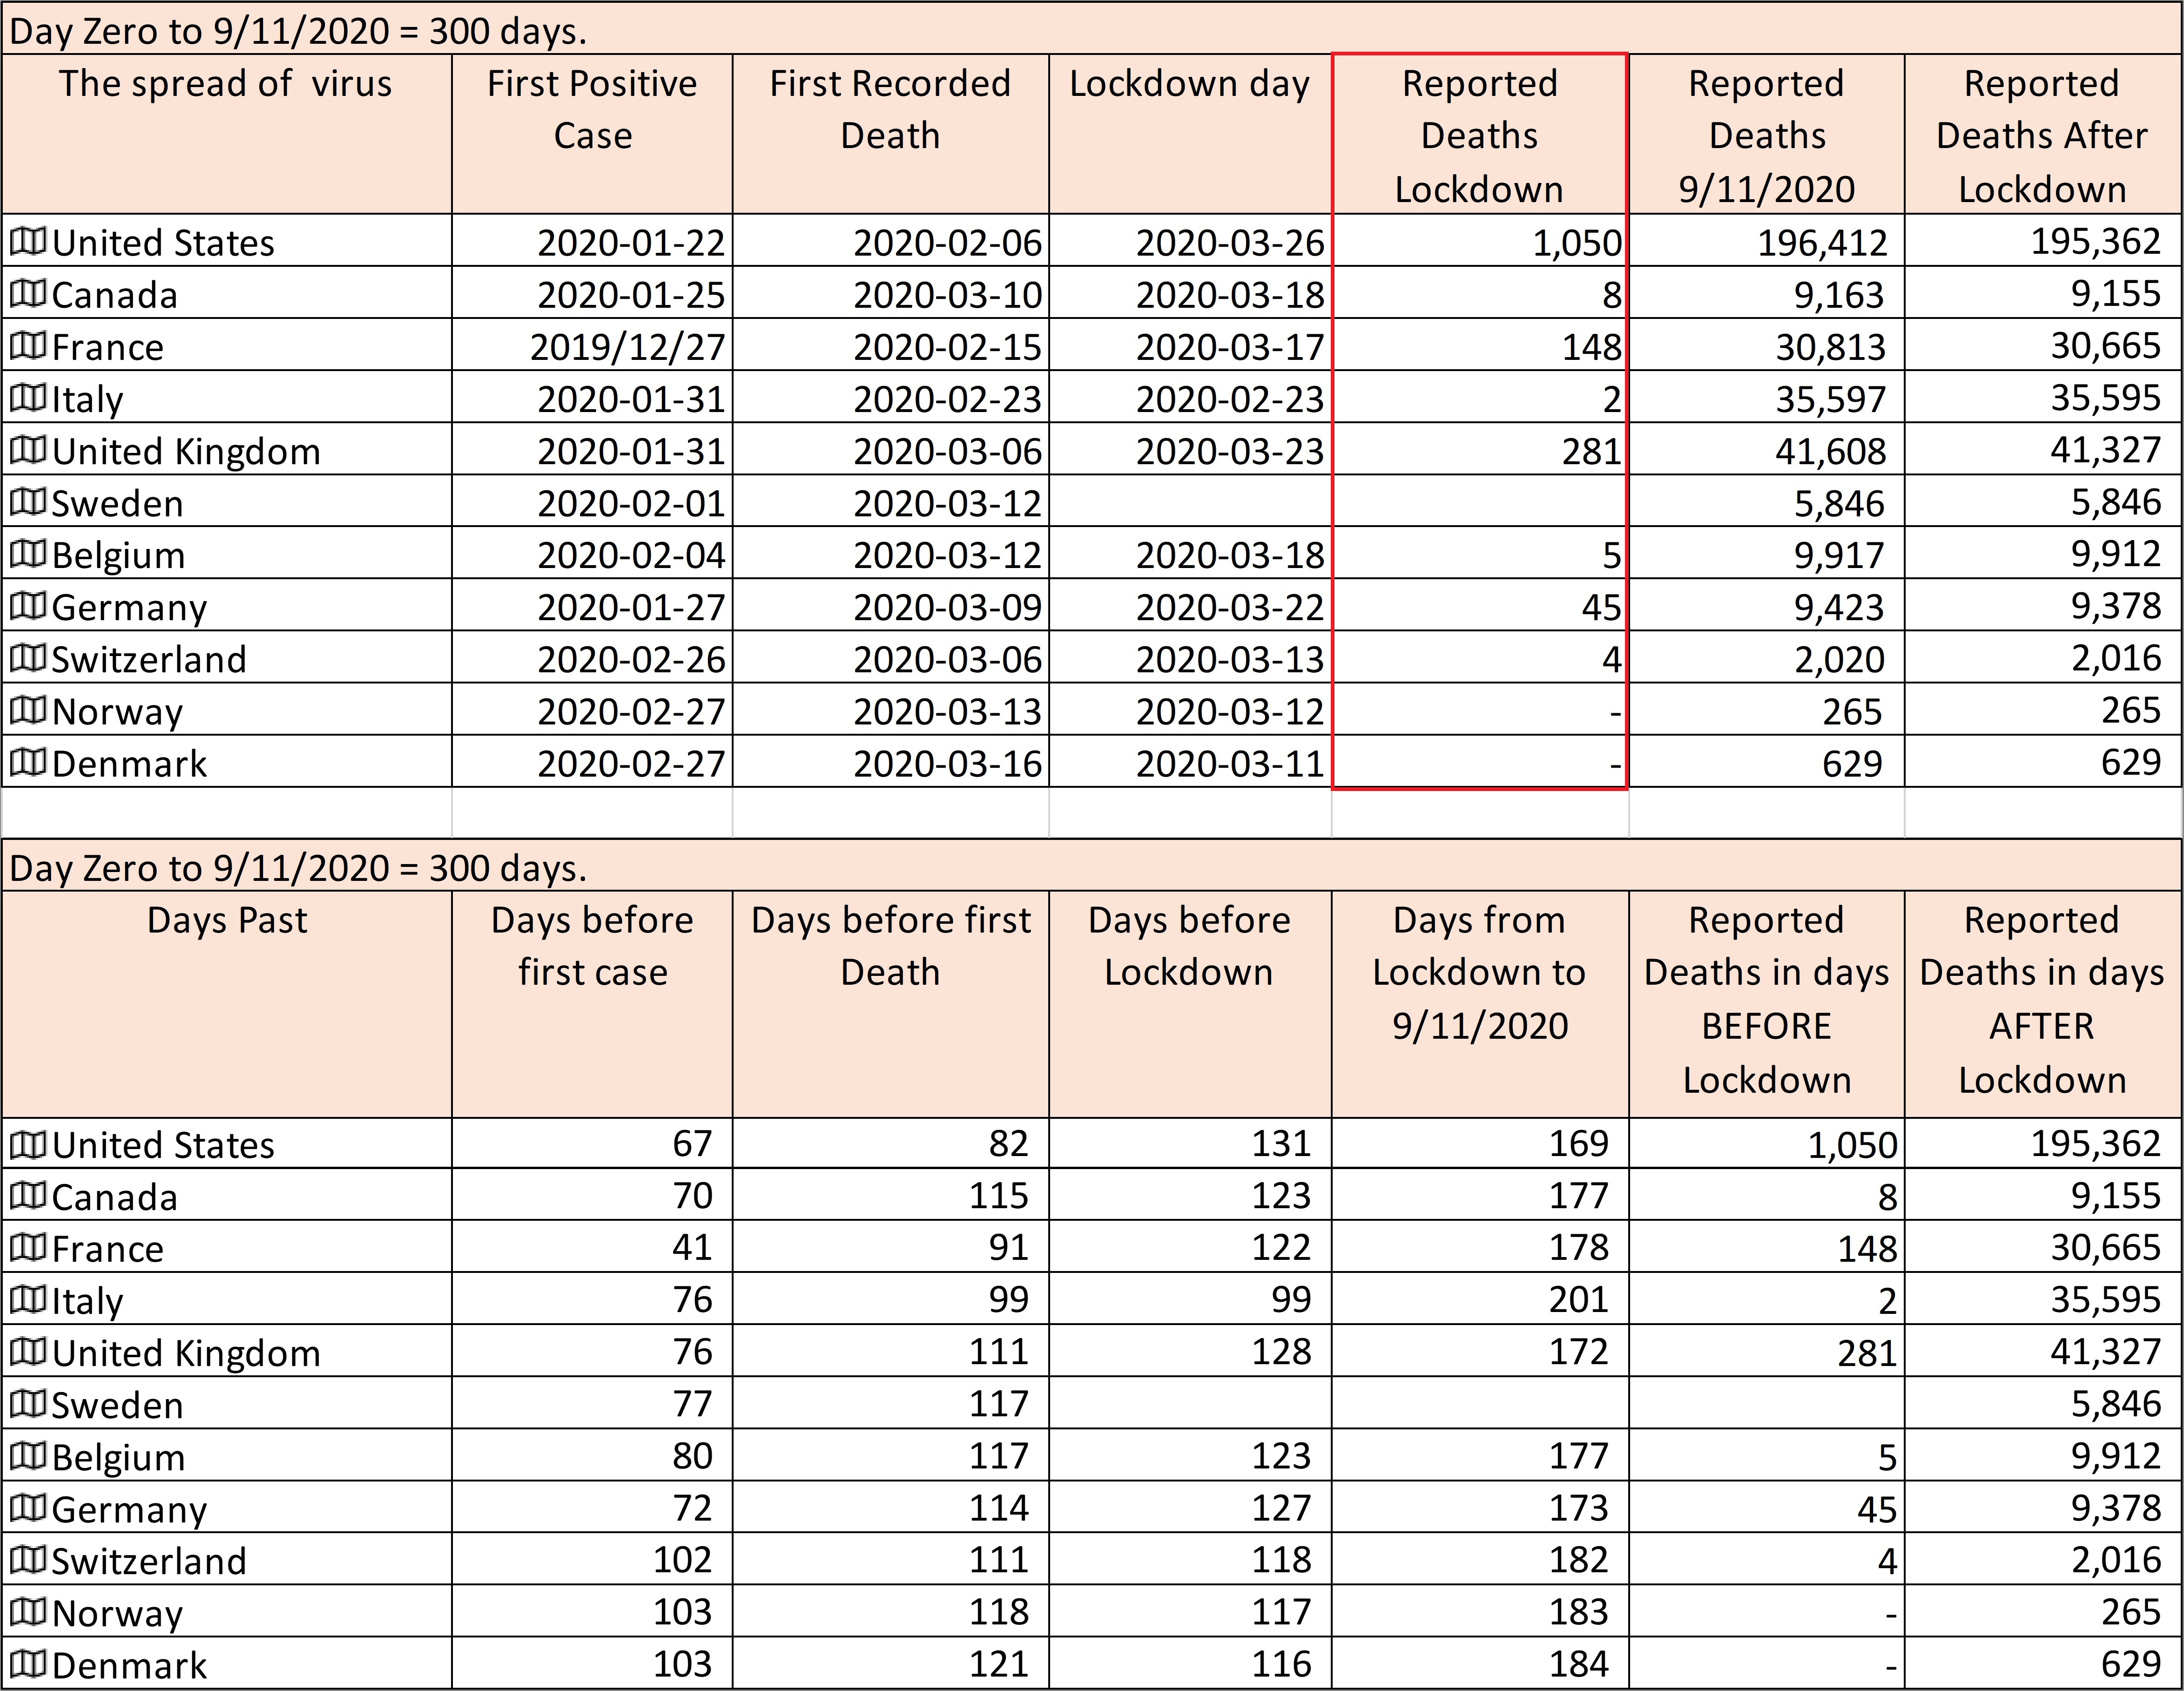Click the cell with value 30,813

(1767, 345)
